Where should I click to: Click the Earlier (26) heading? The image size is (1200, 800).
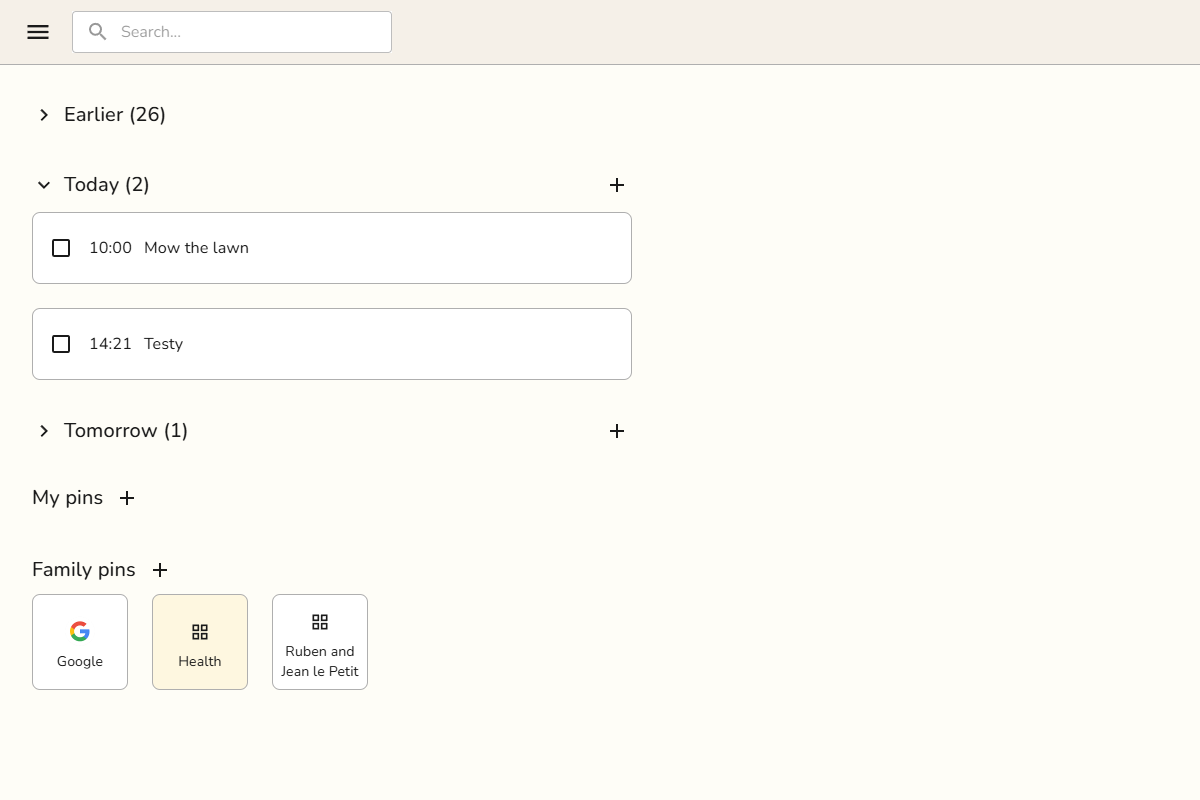(x=115, y=115)
